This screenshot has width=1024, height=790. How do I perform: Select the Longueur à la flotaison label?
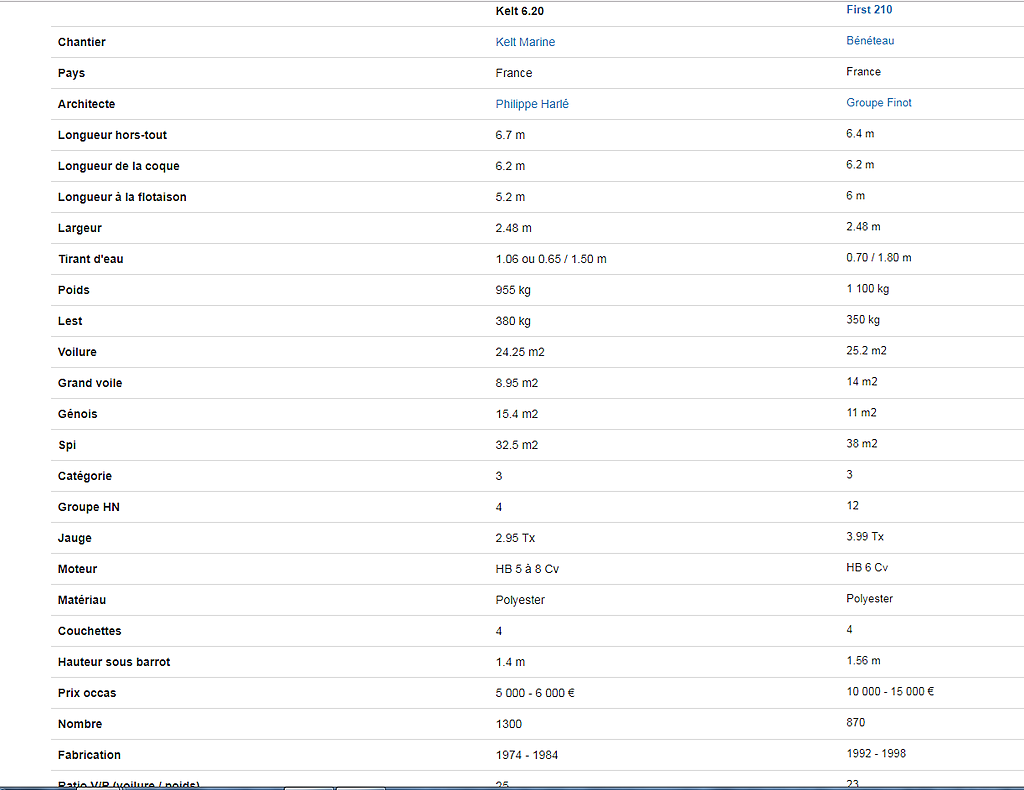pos(122,197)
